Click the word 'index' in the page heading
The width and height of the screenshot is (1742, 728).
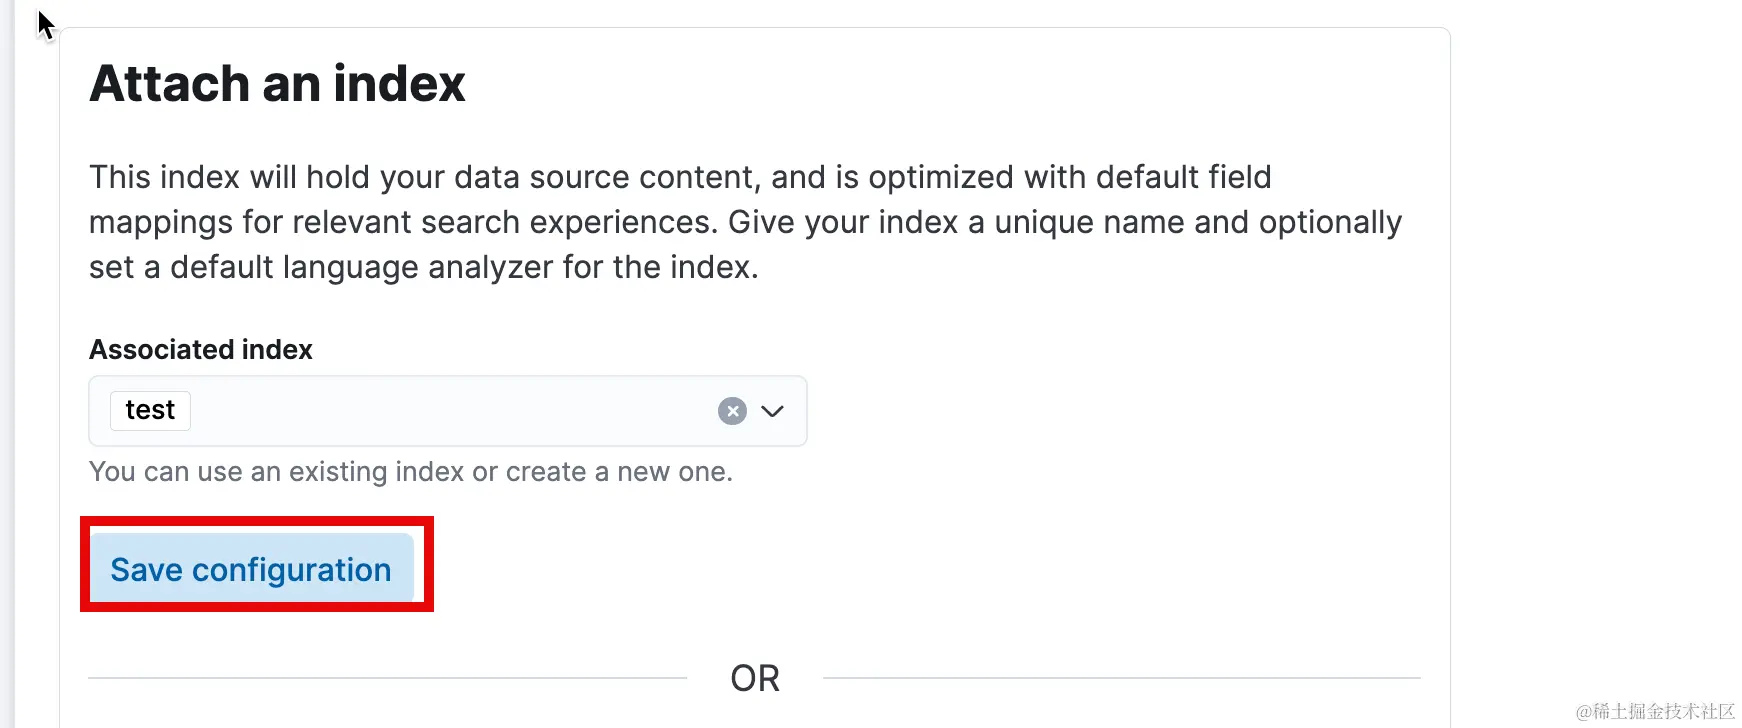click(399, 83)
